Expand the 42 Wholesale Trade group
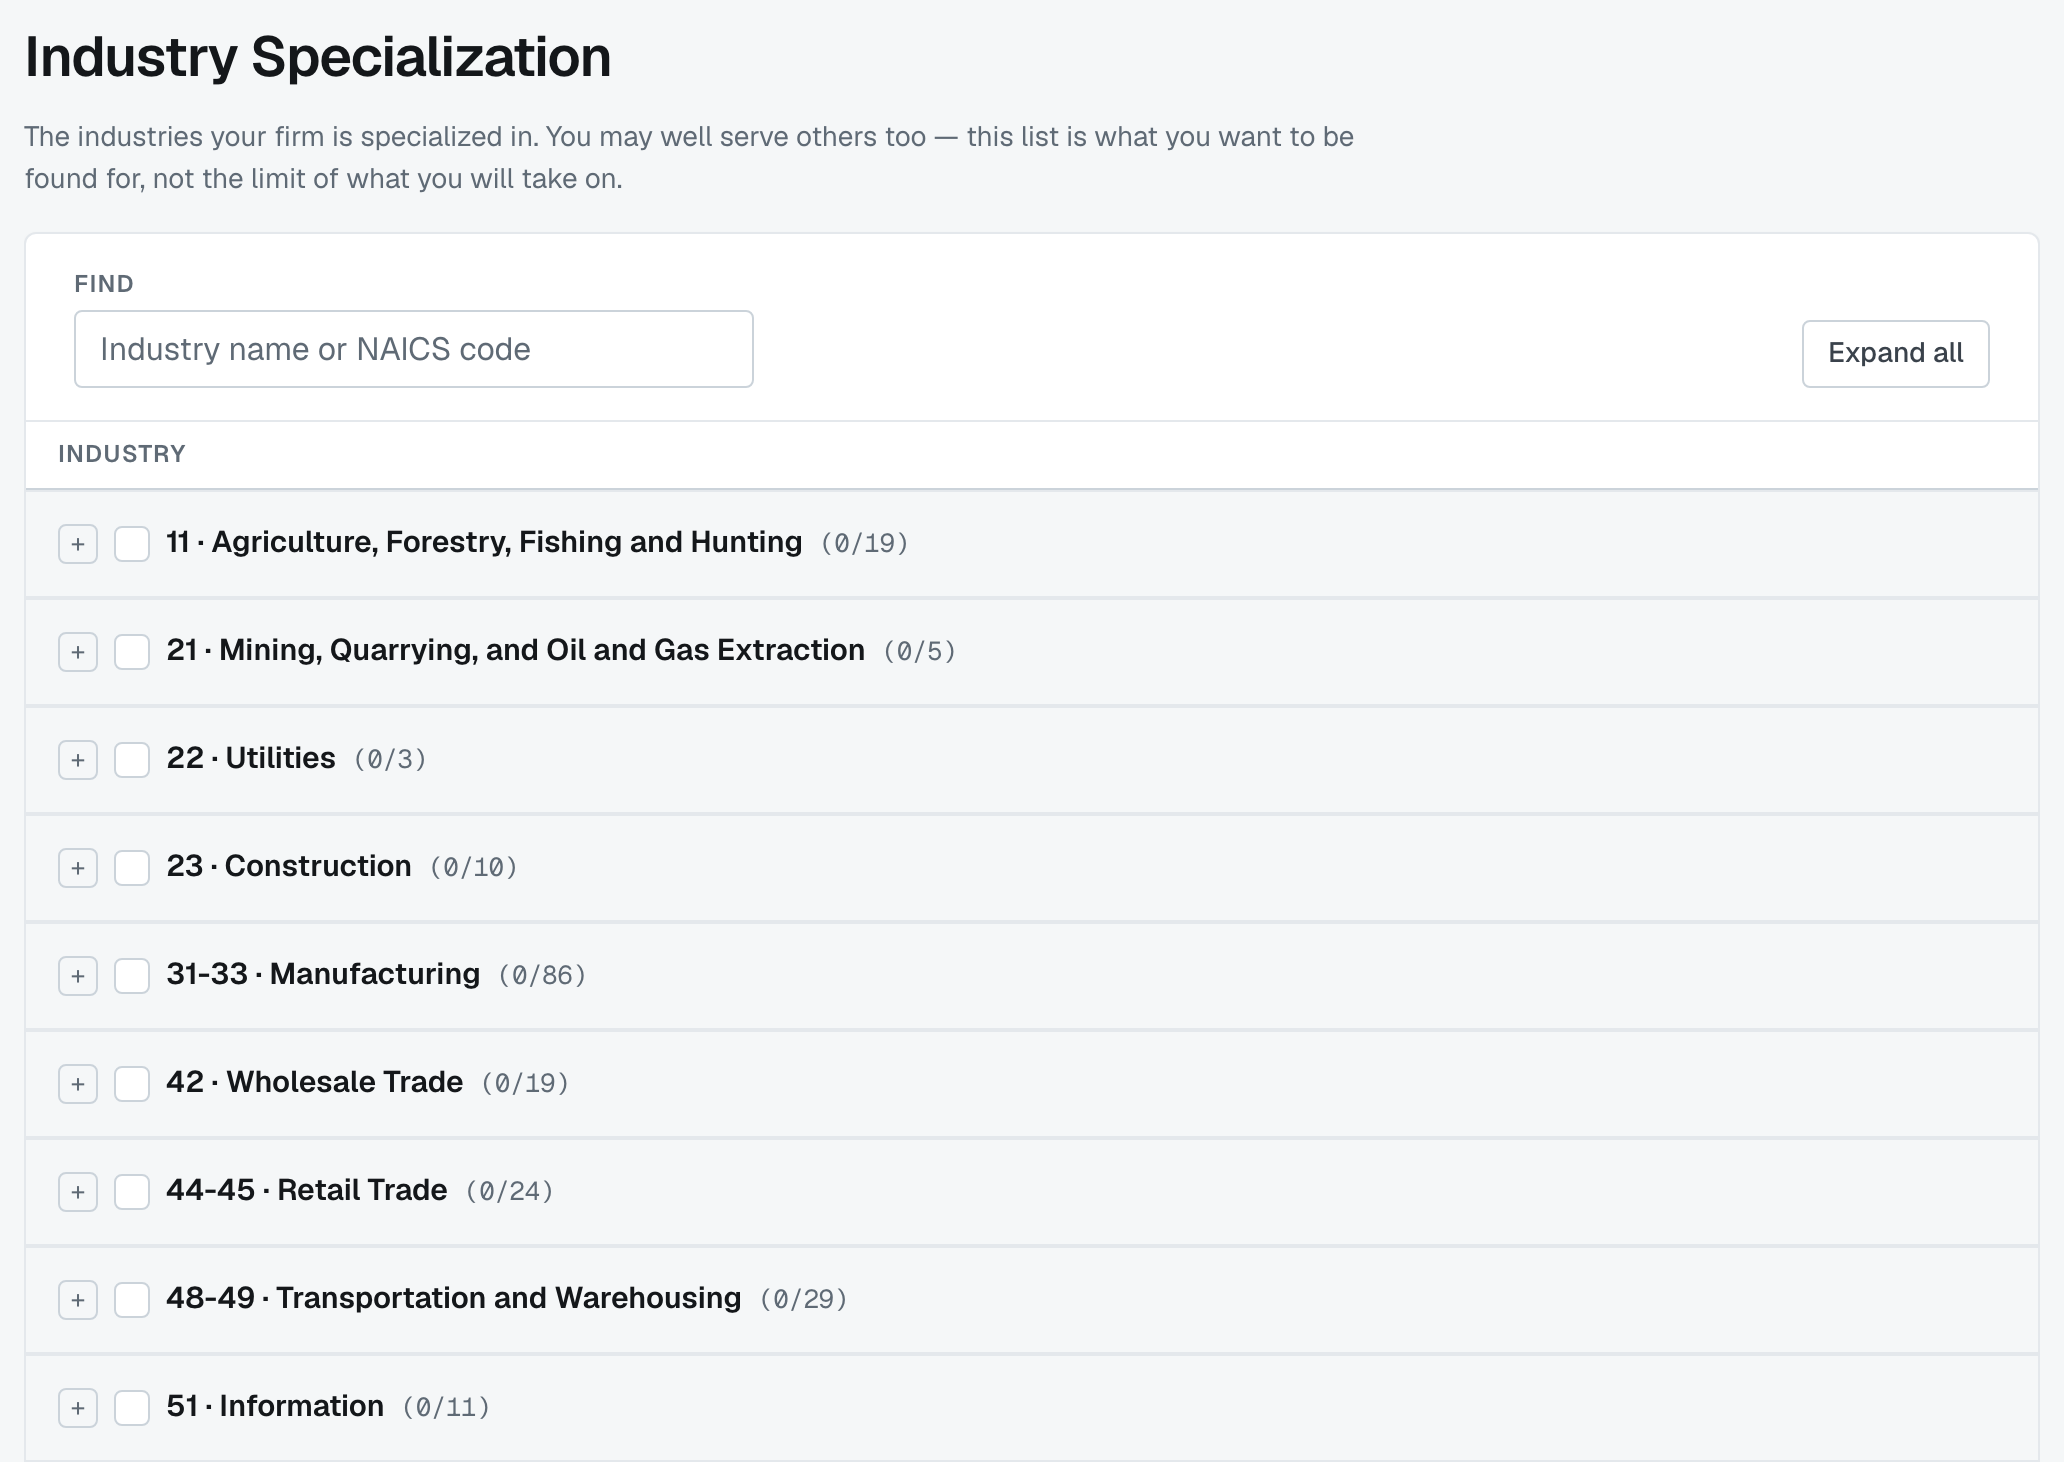2064x1462 pixels. point(78,1084)
